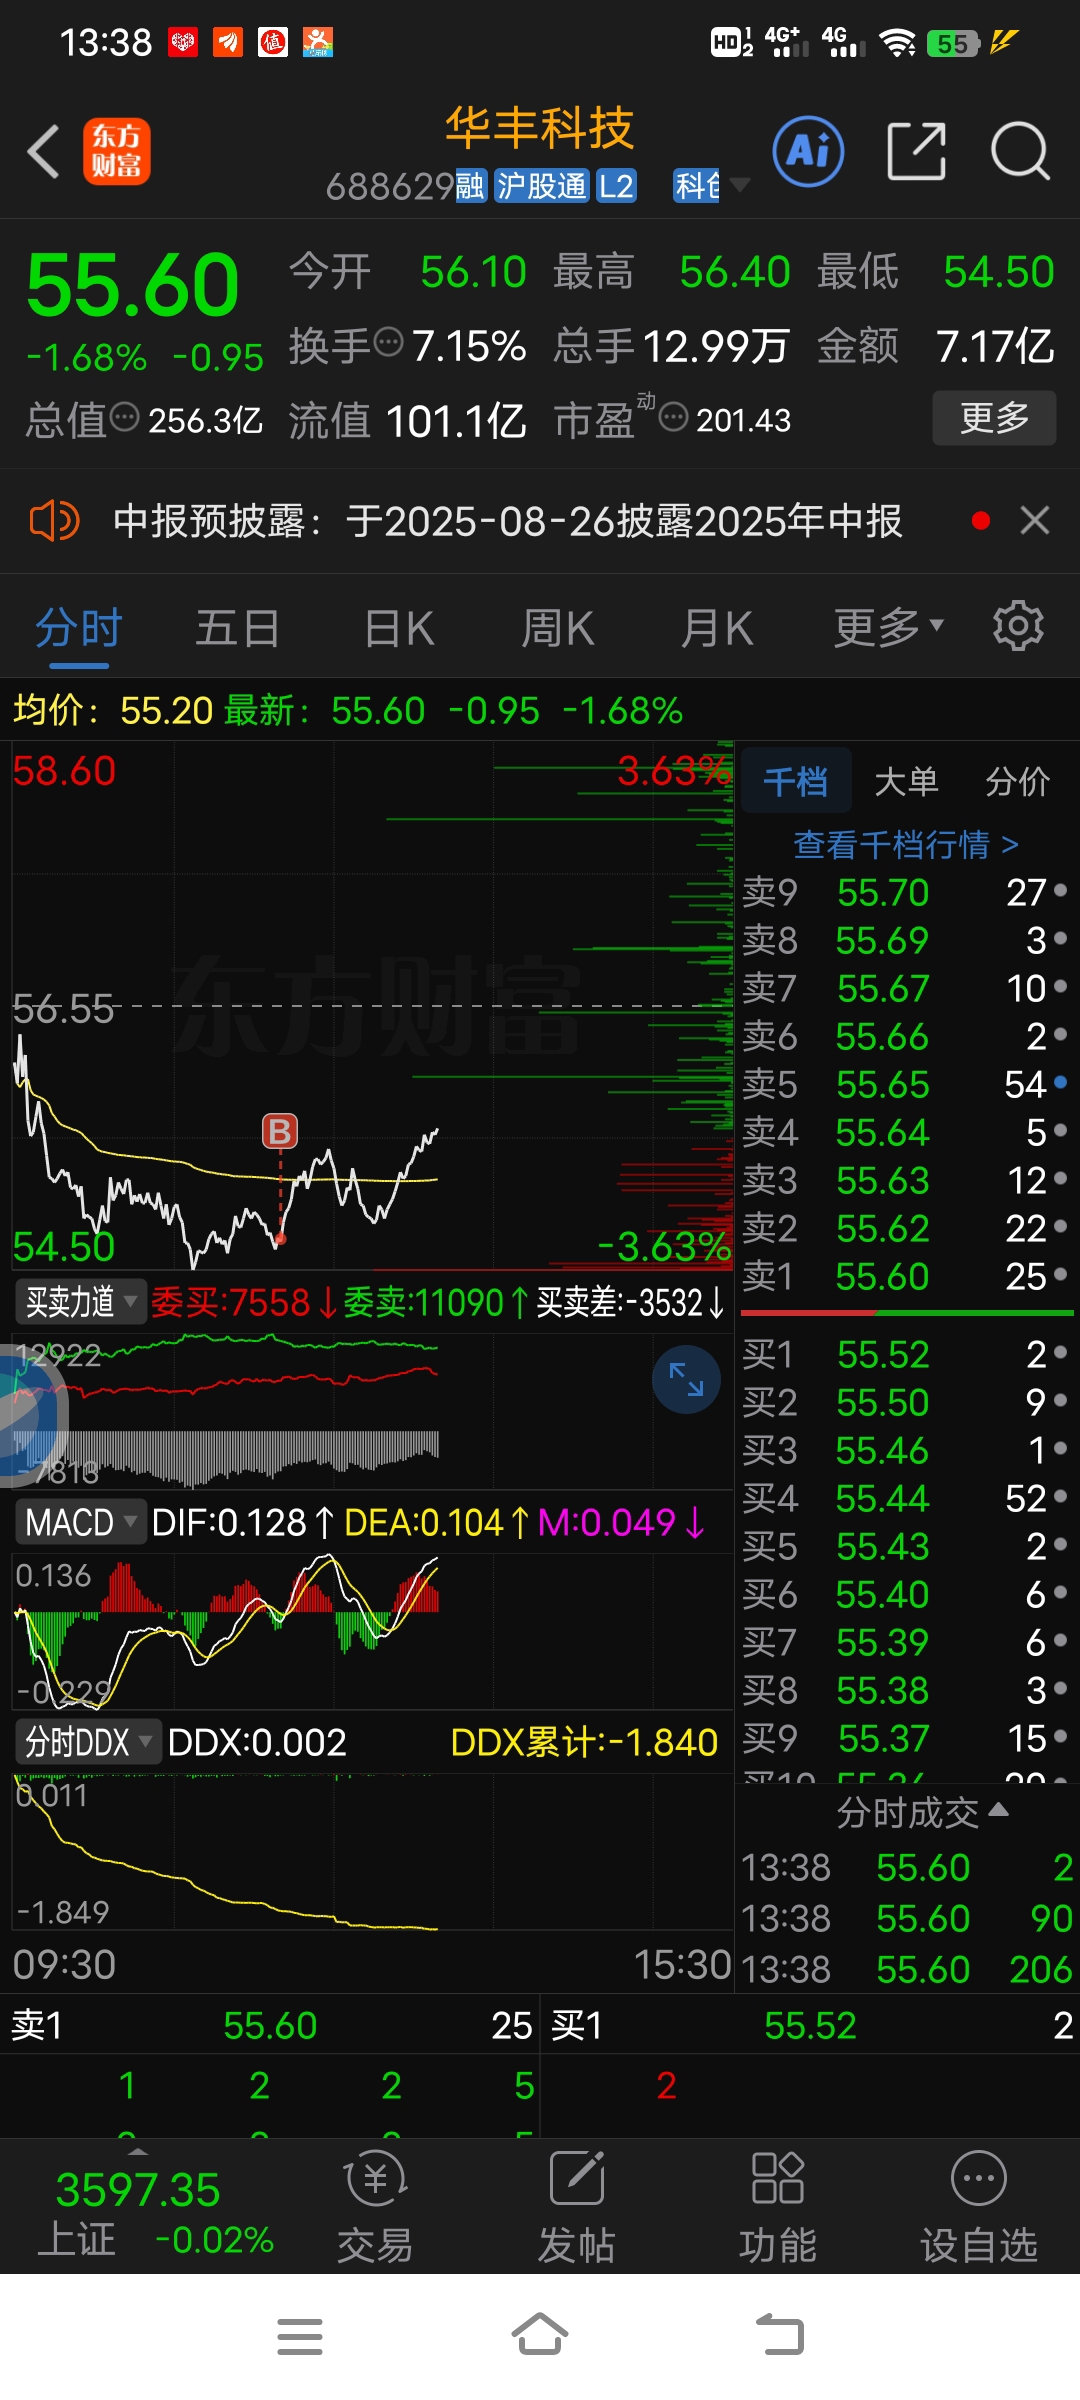This screenshot has width=1080, height=2400.
Task: Open 发帖 post icon
Action: pos(577,2207)
